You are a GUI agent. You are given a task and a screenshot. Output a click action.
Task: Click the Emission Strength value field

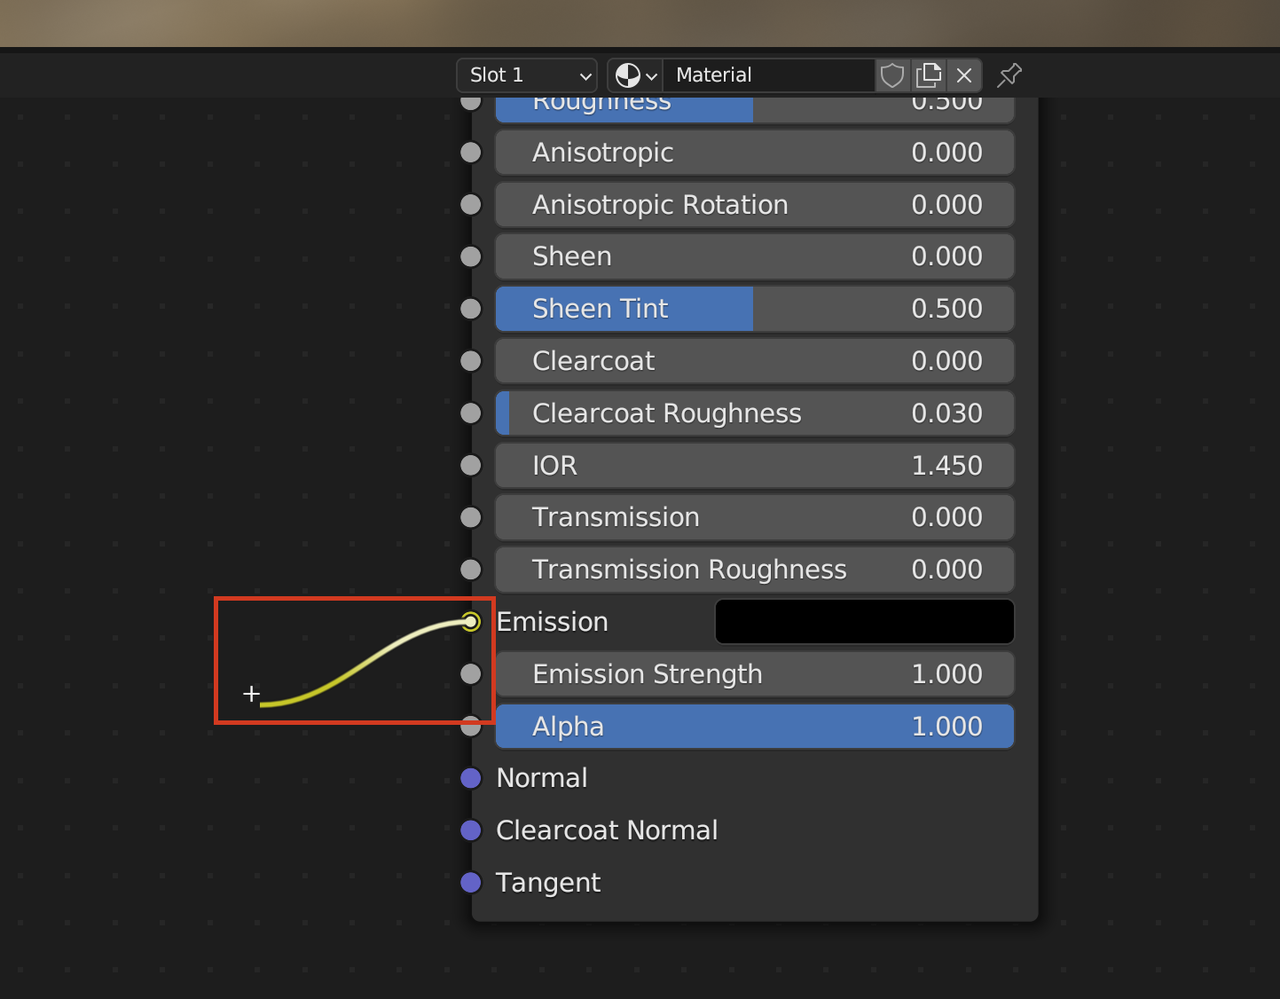[x=755, y=674]
